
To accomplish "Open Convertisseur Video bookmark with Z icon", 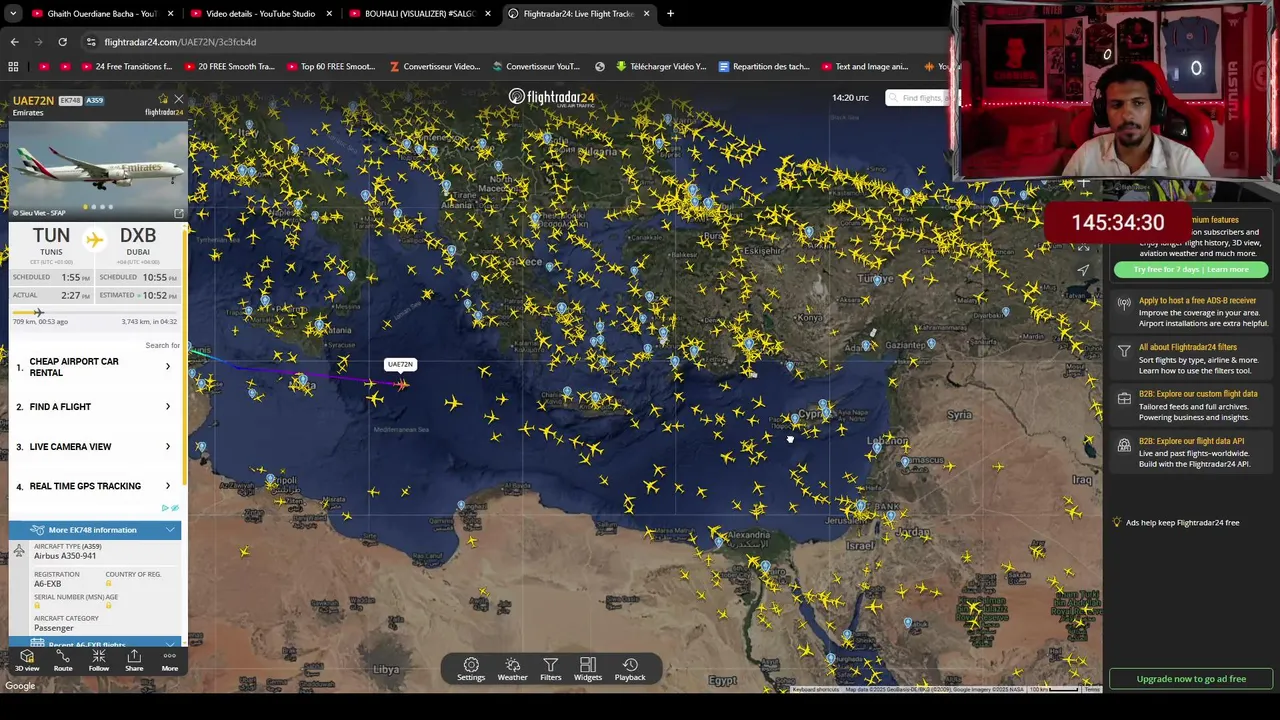I will point(435,67).
